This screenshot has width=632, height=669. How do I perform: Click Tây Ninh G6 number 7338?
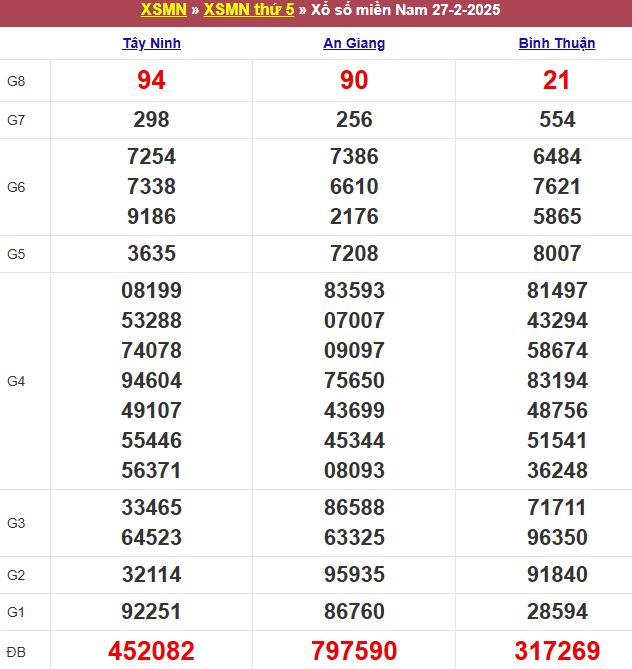(x=151, y=186)
